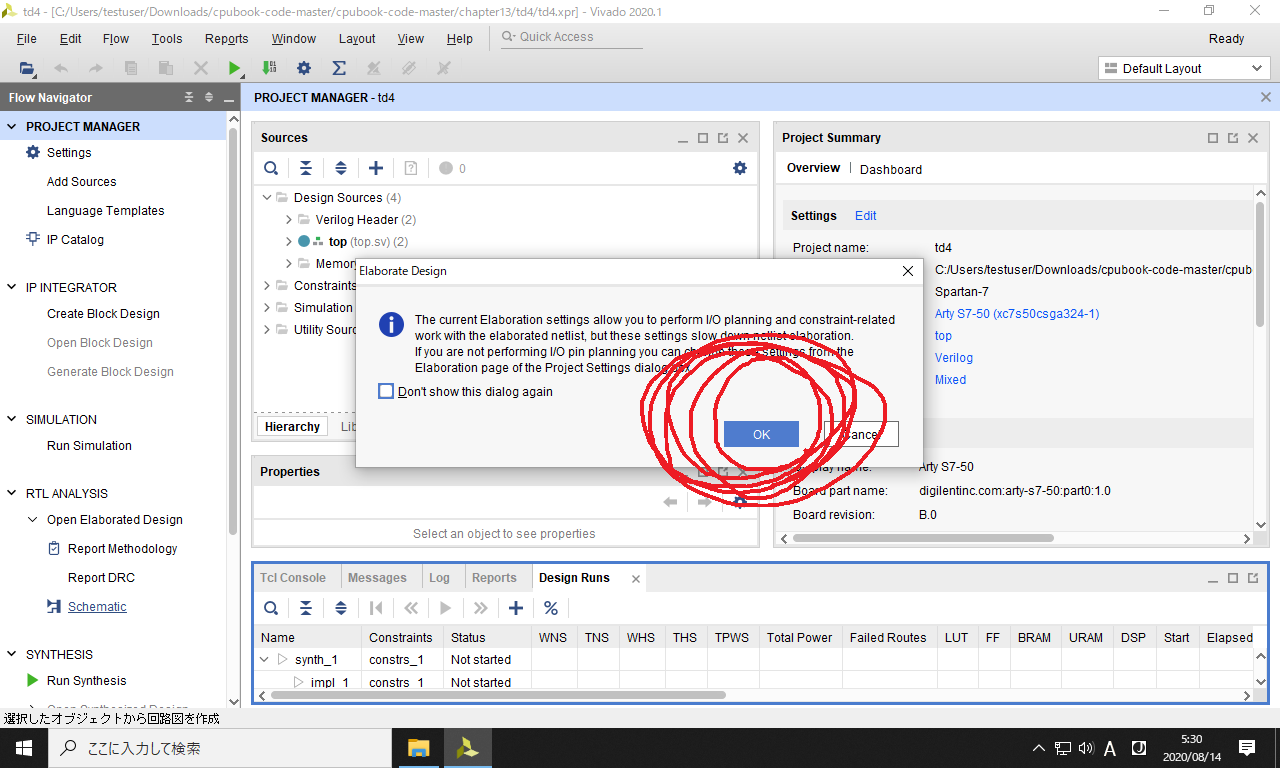The width and height of the screenshot is (1280, 768).
Task: Click the green Run flow toolbar arrow
Action: pyautogui.click(x=234, y=68)
